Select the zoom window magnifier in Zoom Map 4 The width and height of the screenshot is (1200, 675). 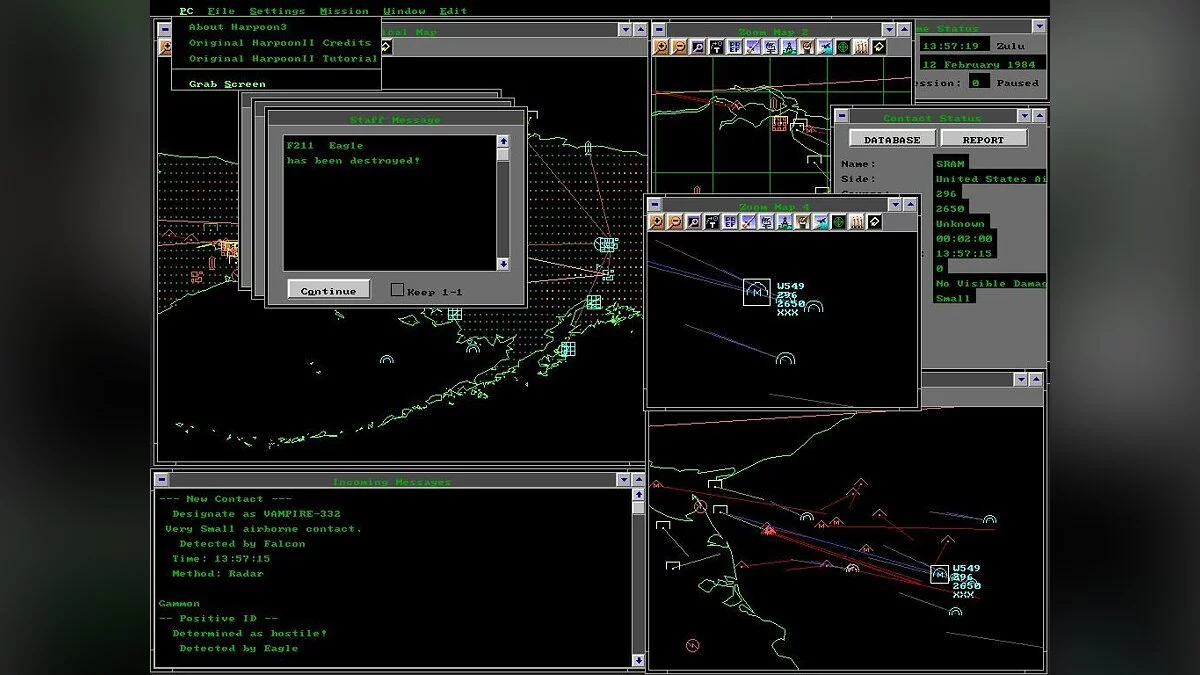pyautogui.click(x=694, y=222)
